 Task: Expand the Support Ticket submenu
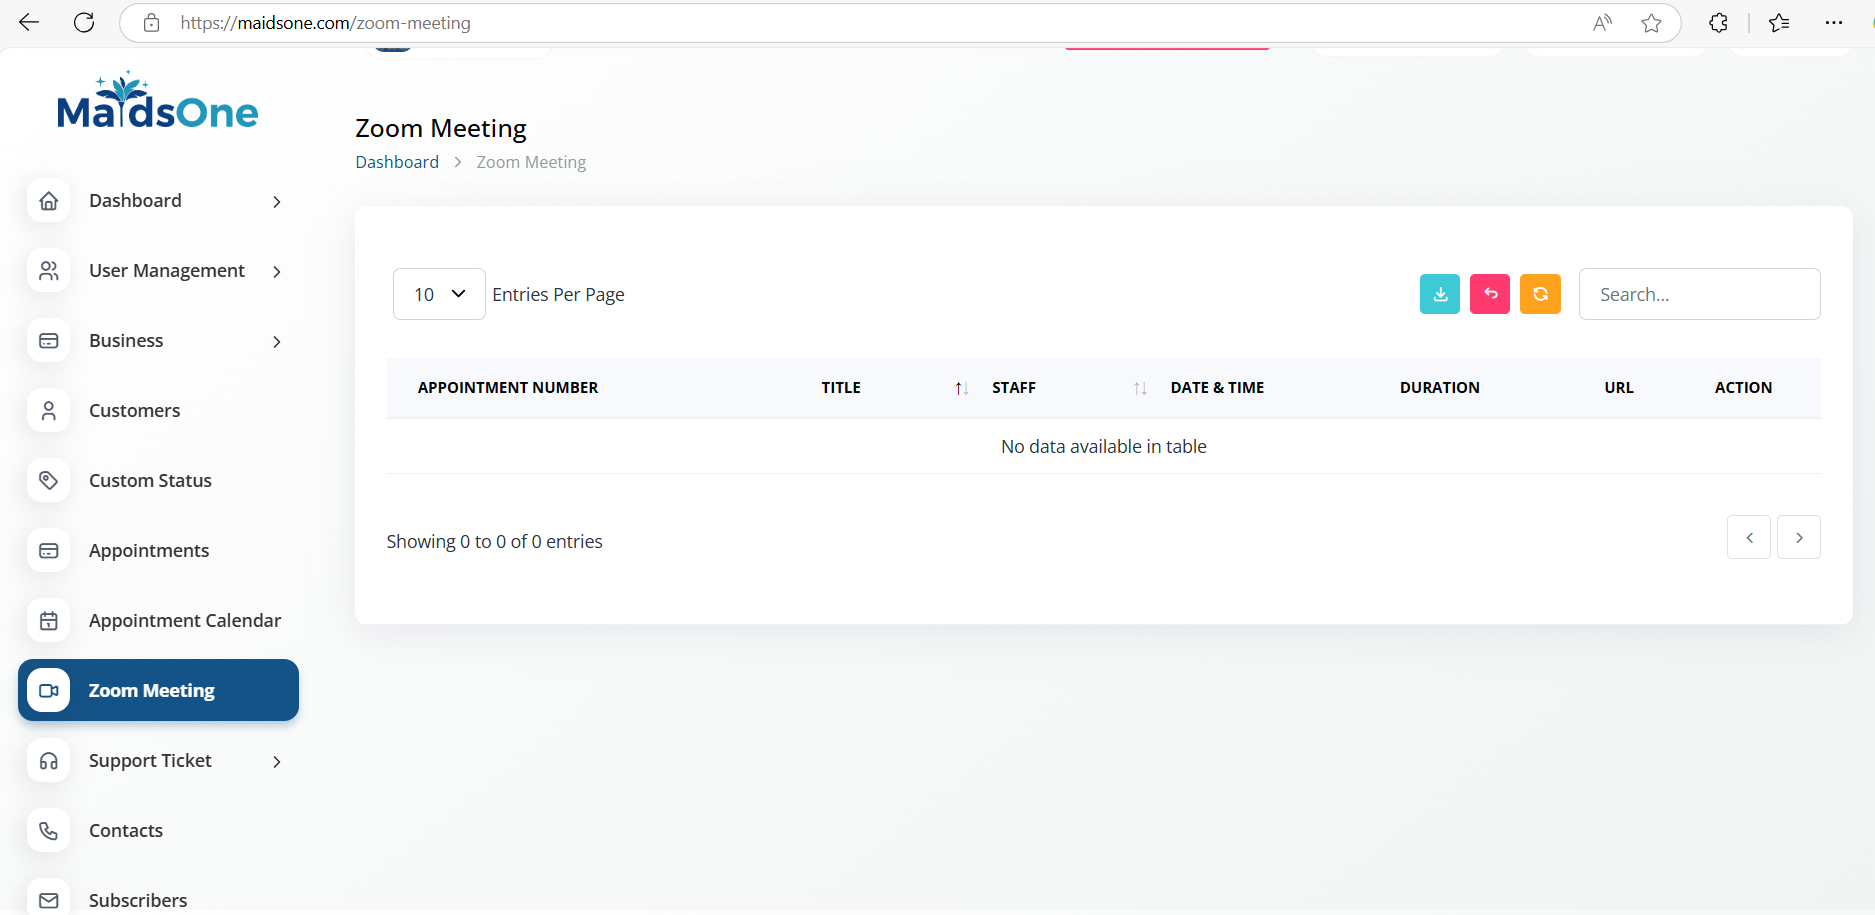(277, 762)
